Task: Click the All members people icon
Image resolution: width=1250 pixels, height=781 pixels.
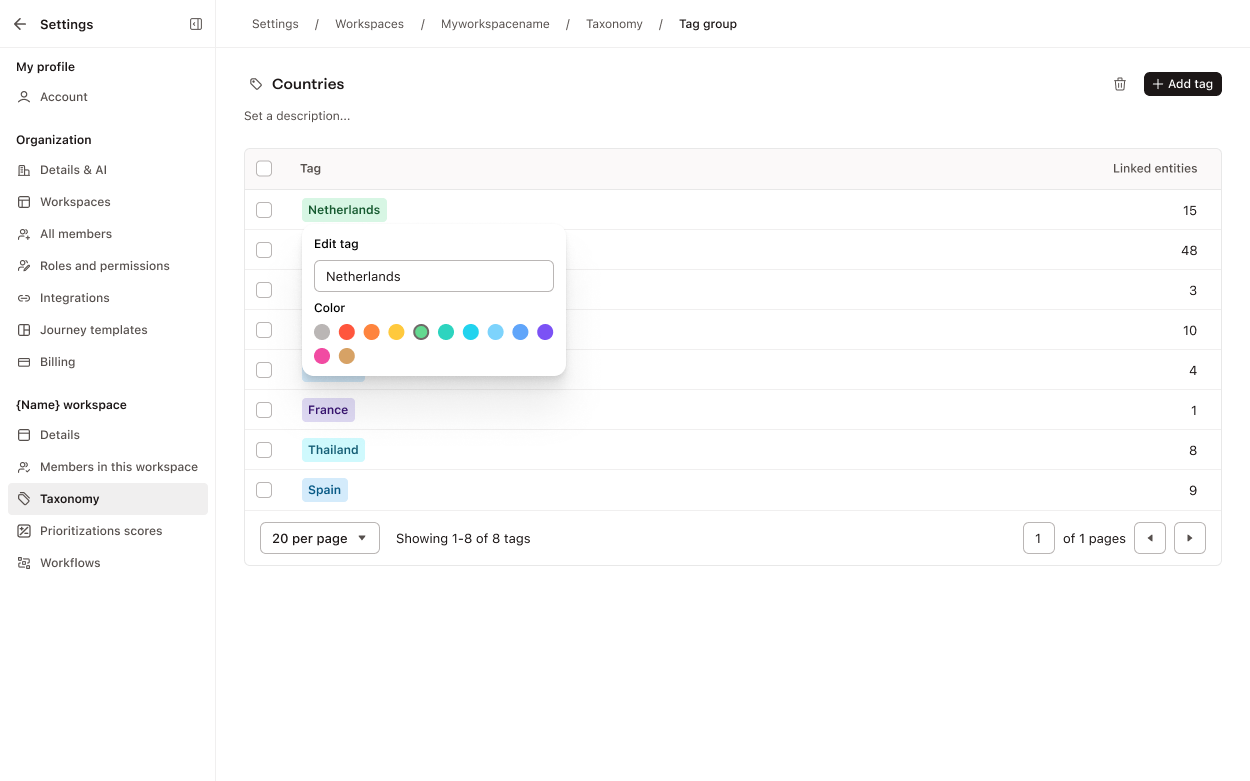Action: (24, 234)
